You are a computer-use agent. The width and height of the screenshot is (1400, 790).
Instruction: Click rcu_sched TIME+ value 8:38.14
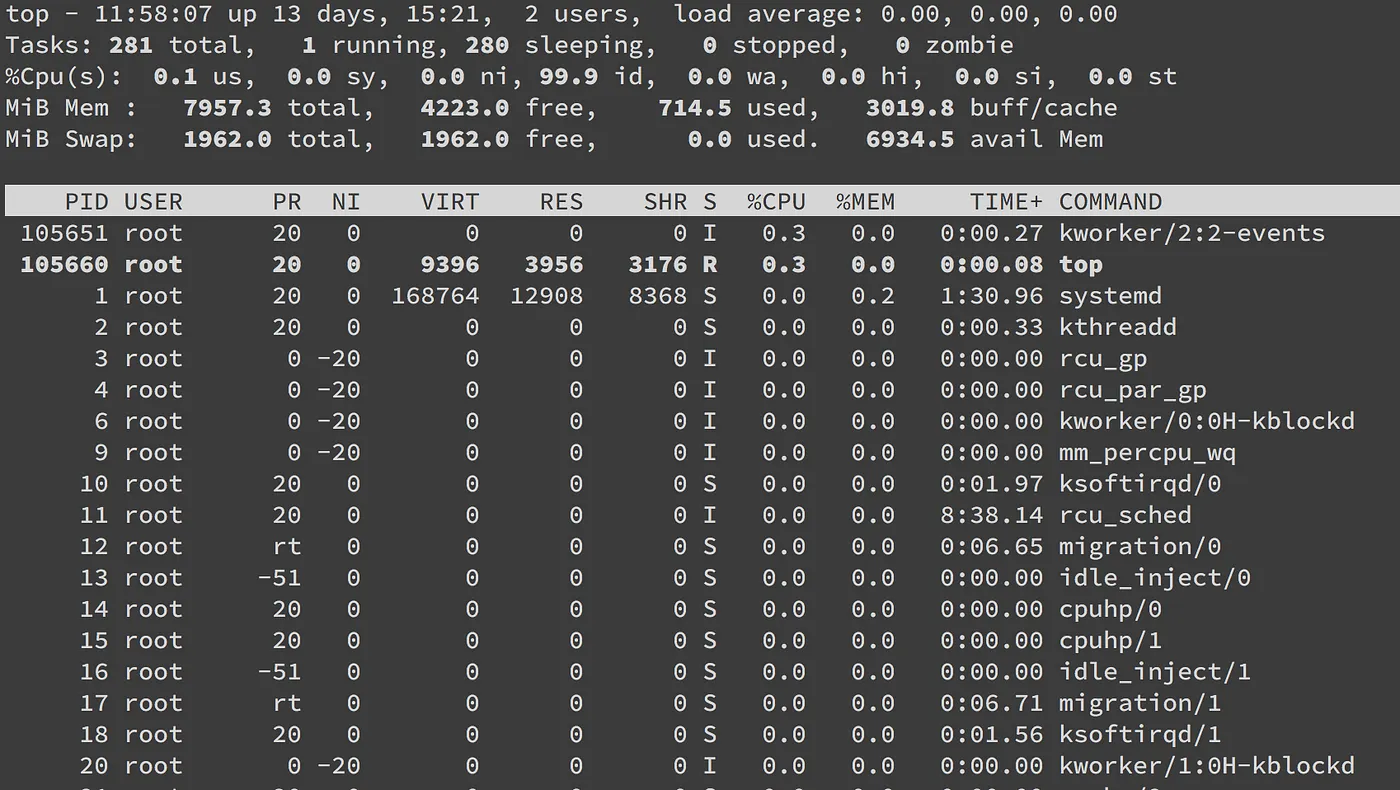[991, 515]
